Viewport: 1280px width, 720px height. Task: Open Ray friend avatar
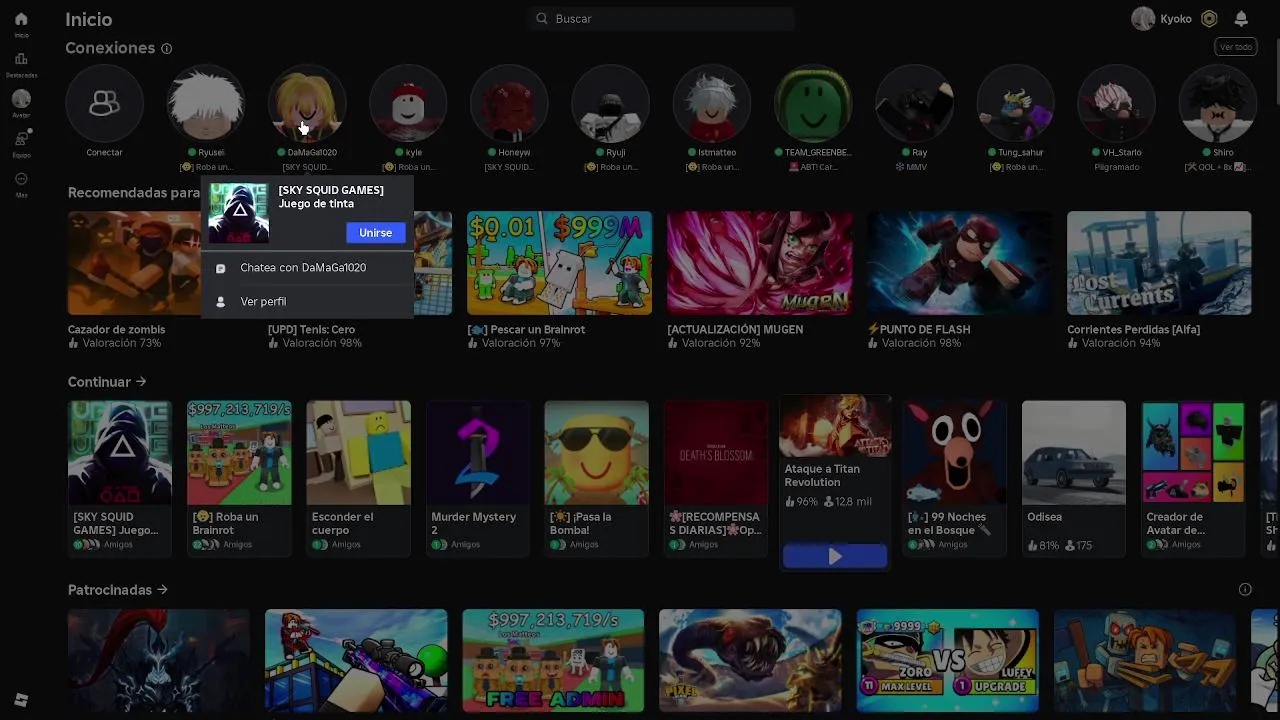pos(914,103)
